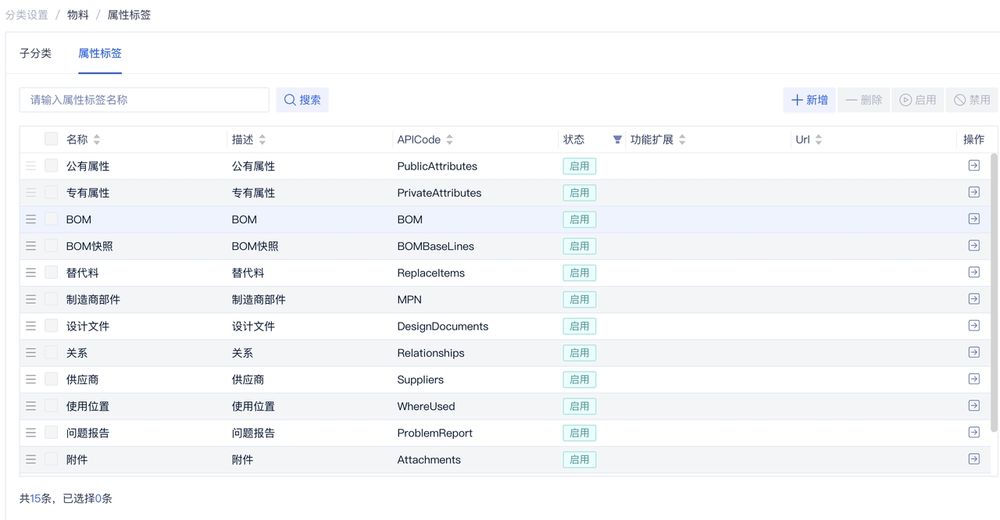Tick checkbox for 问题报告 row
The width and height of the screenshot is (1000, 520).
pos(51,433)
